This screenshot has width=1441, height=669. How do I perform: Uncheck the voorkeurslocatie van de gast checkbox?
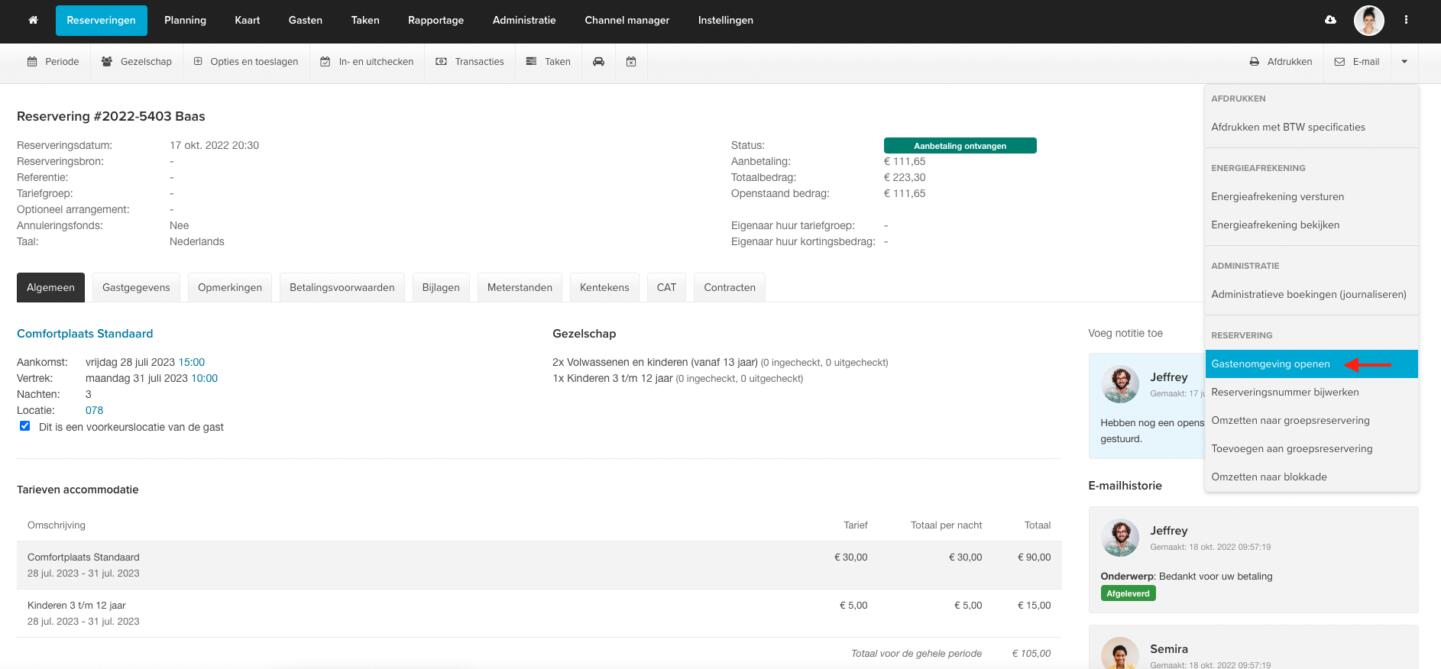tap(25, 427)
